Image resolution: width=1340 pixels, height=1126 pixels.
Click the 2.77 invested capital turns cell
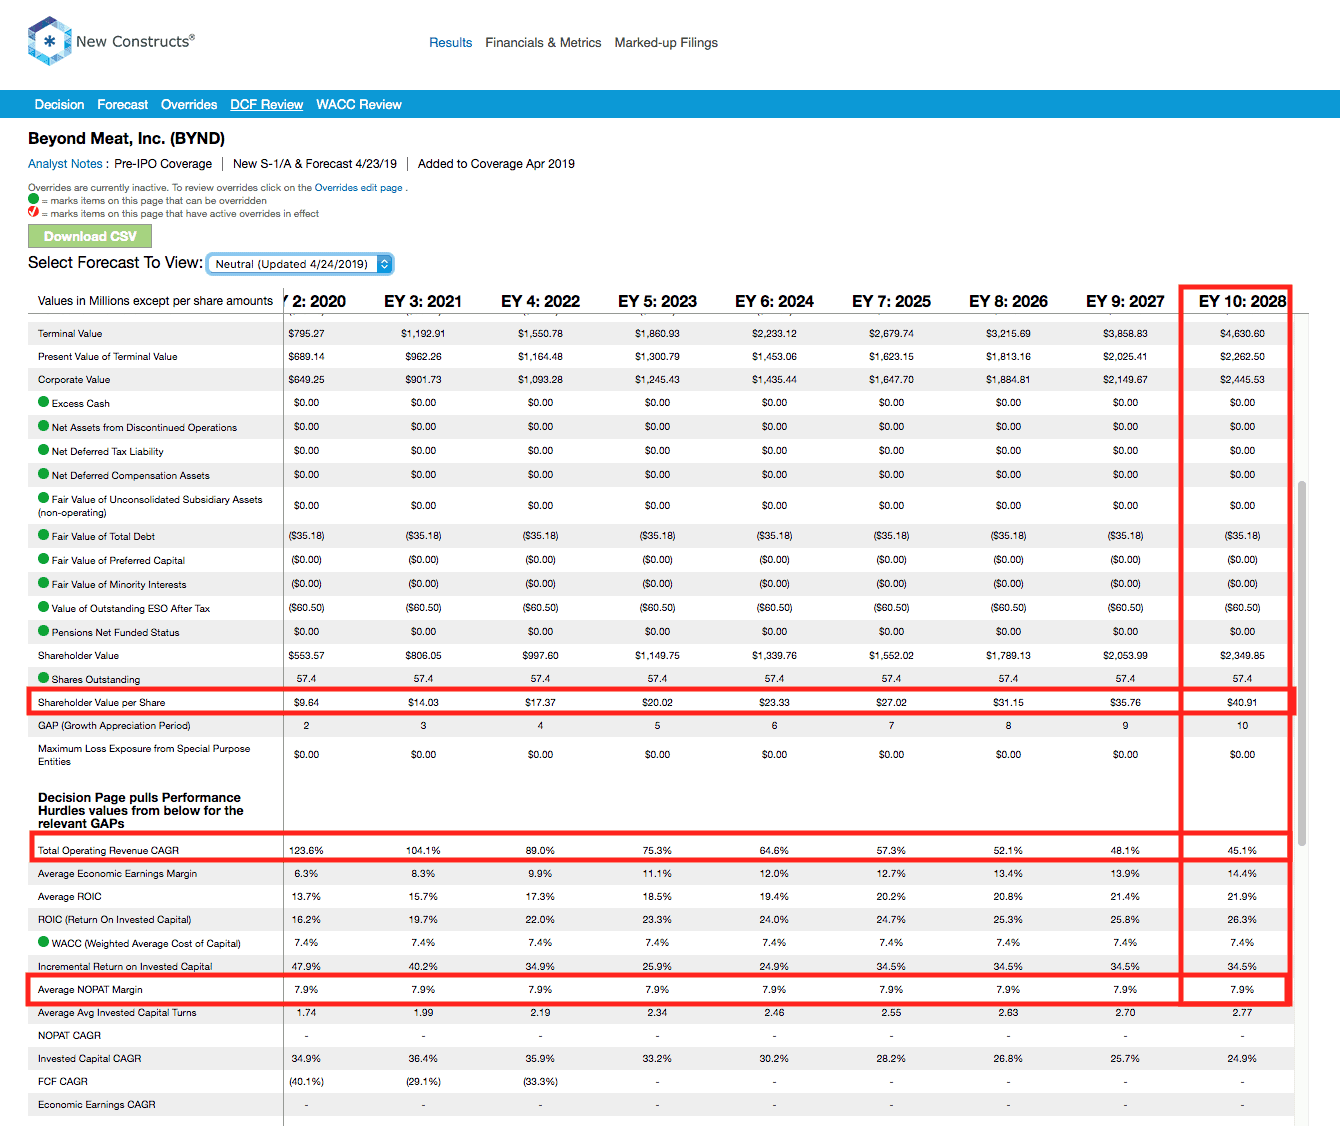coord(1242,1012)
